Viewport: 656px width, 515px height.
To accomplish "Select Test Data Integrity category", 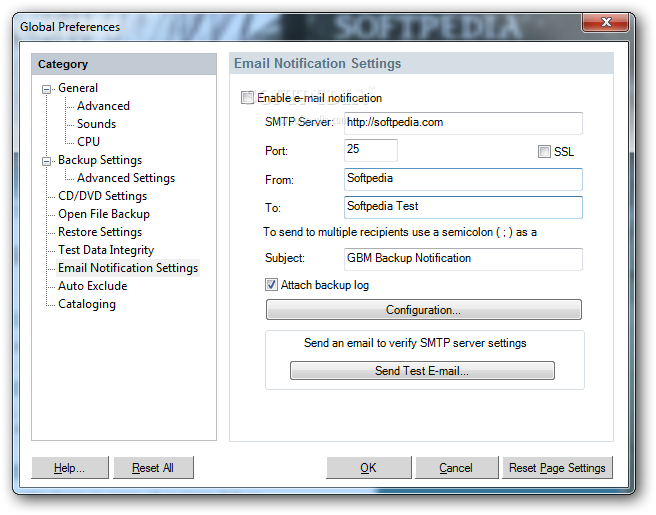I will click(106, 250).
